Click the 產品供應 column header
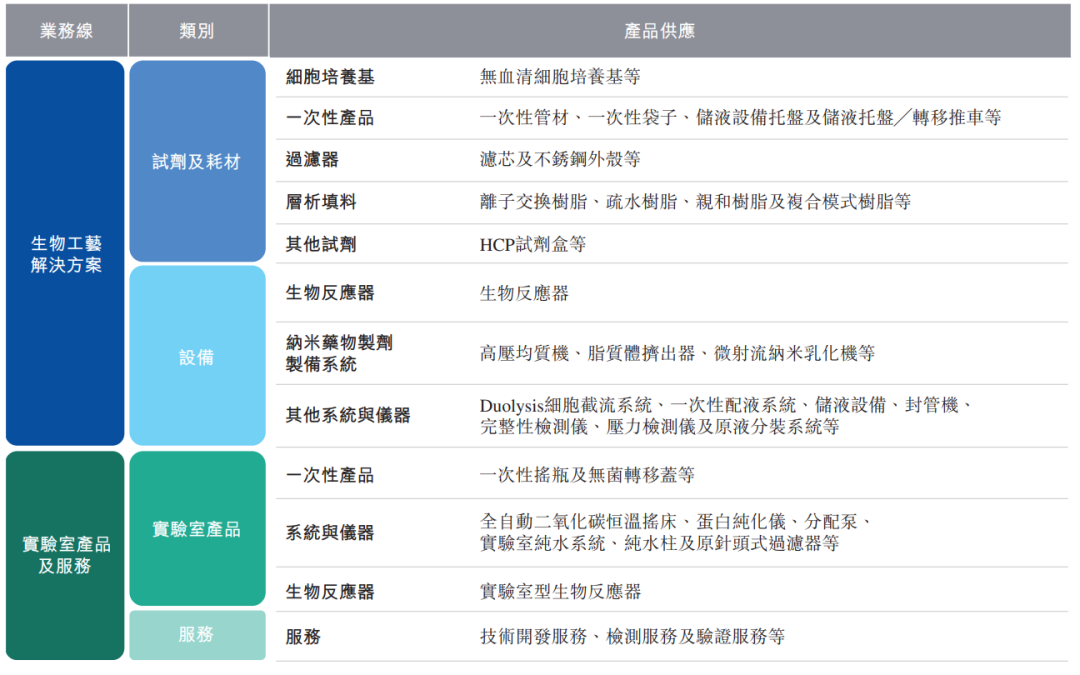1080x675 pixels. coord(660,31)
